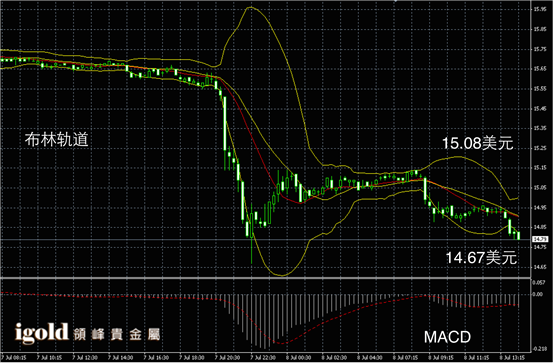
Task: Click the 7 Jul 08:15 time marker
Action: 13,358
